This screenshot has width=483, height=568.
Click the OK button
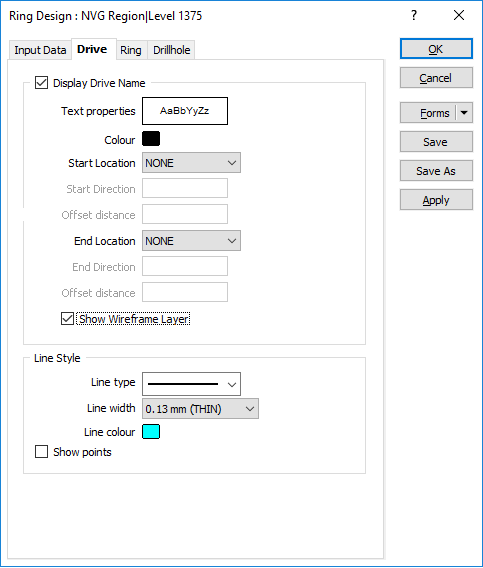[436, 49]
